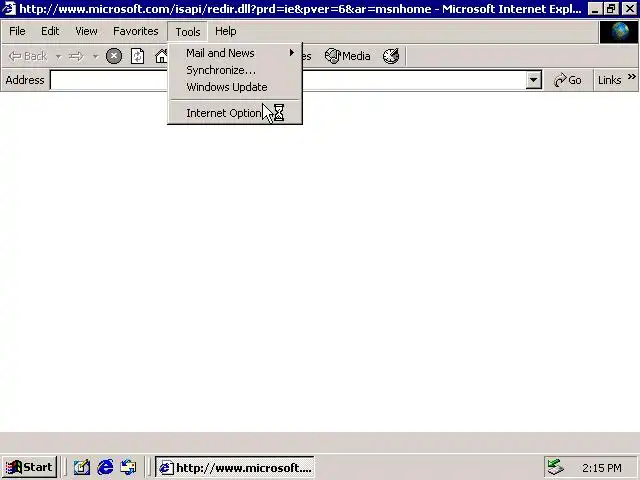The width and height of the screenshot is (640, 480).
Task: Open Internet Options menu entry
Action: pos(235,113)
